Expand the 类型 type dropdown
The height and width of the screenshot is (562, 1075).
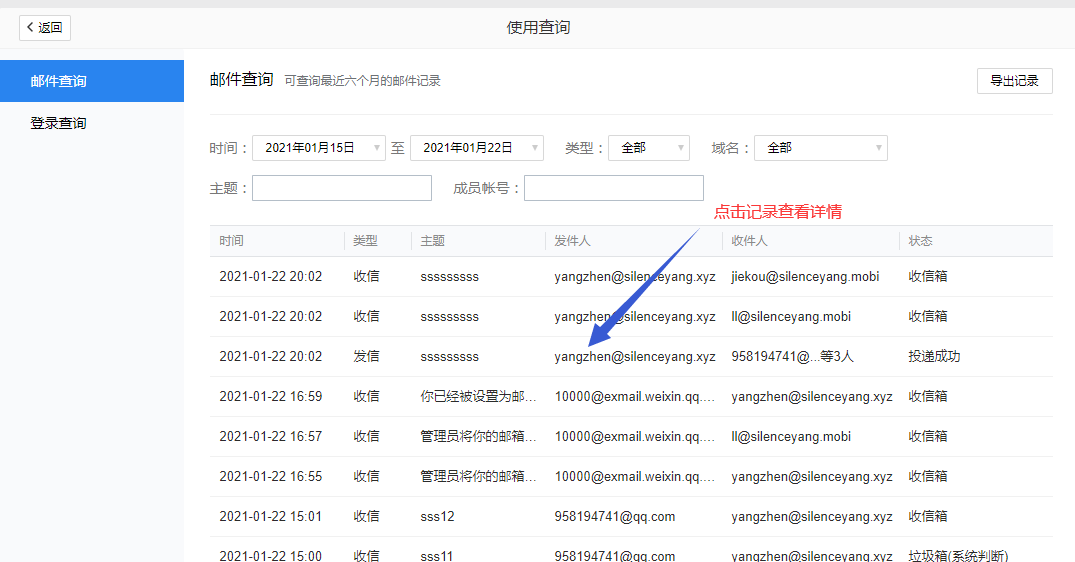(648, 148)
